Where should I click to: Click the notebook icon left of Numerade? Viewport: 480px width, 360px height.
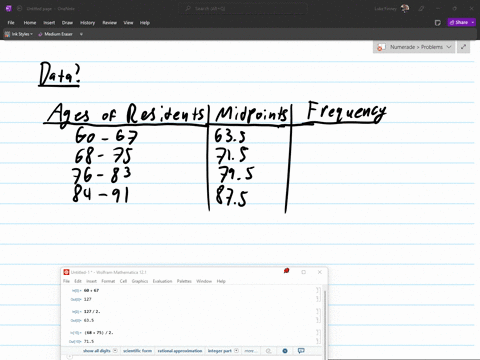click(x=381, y=47)
